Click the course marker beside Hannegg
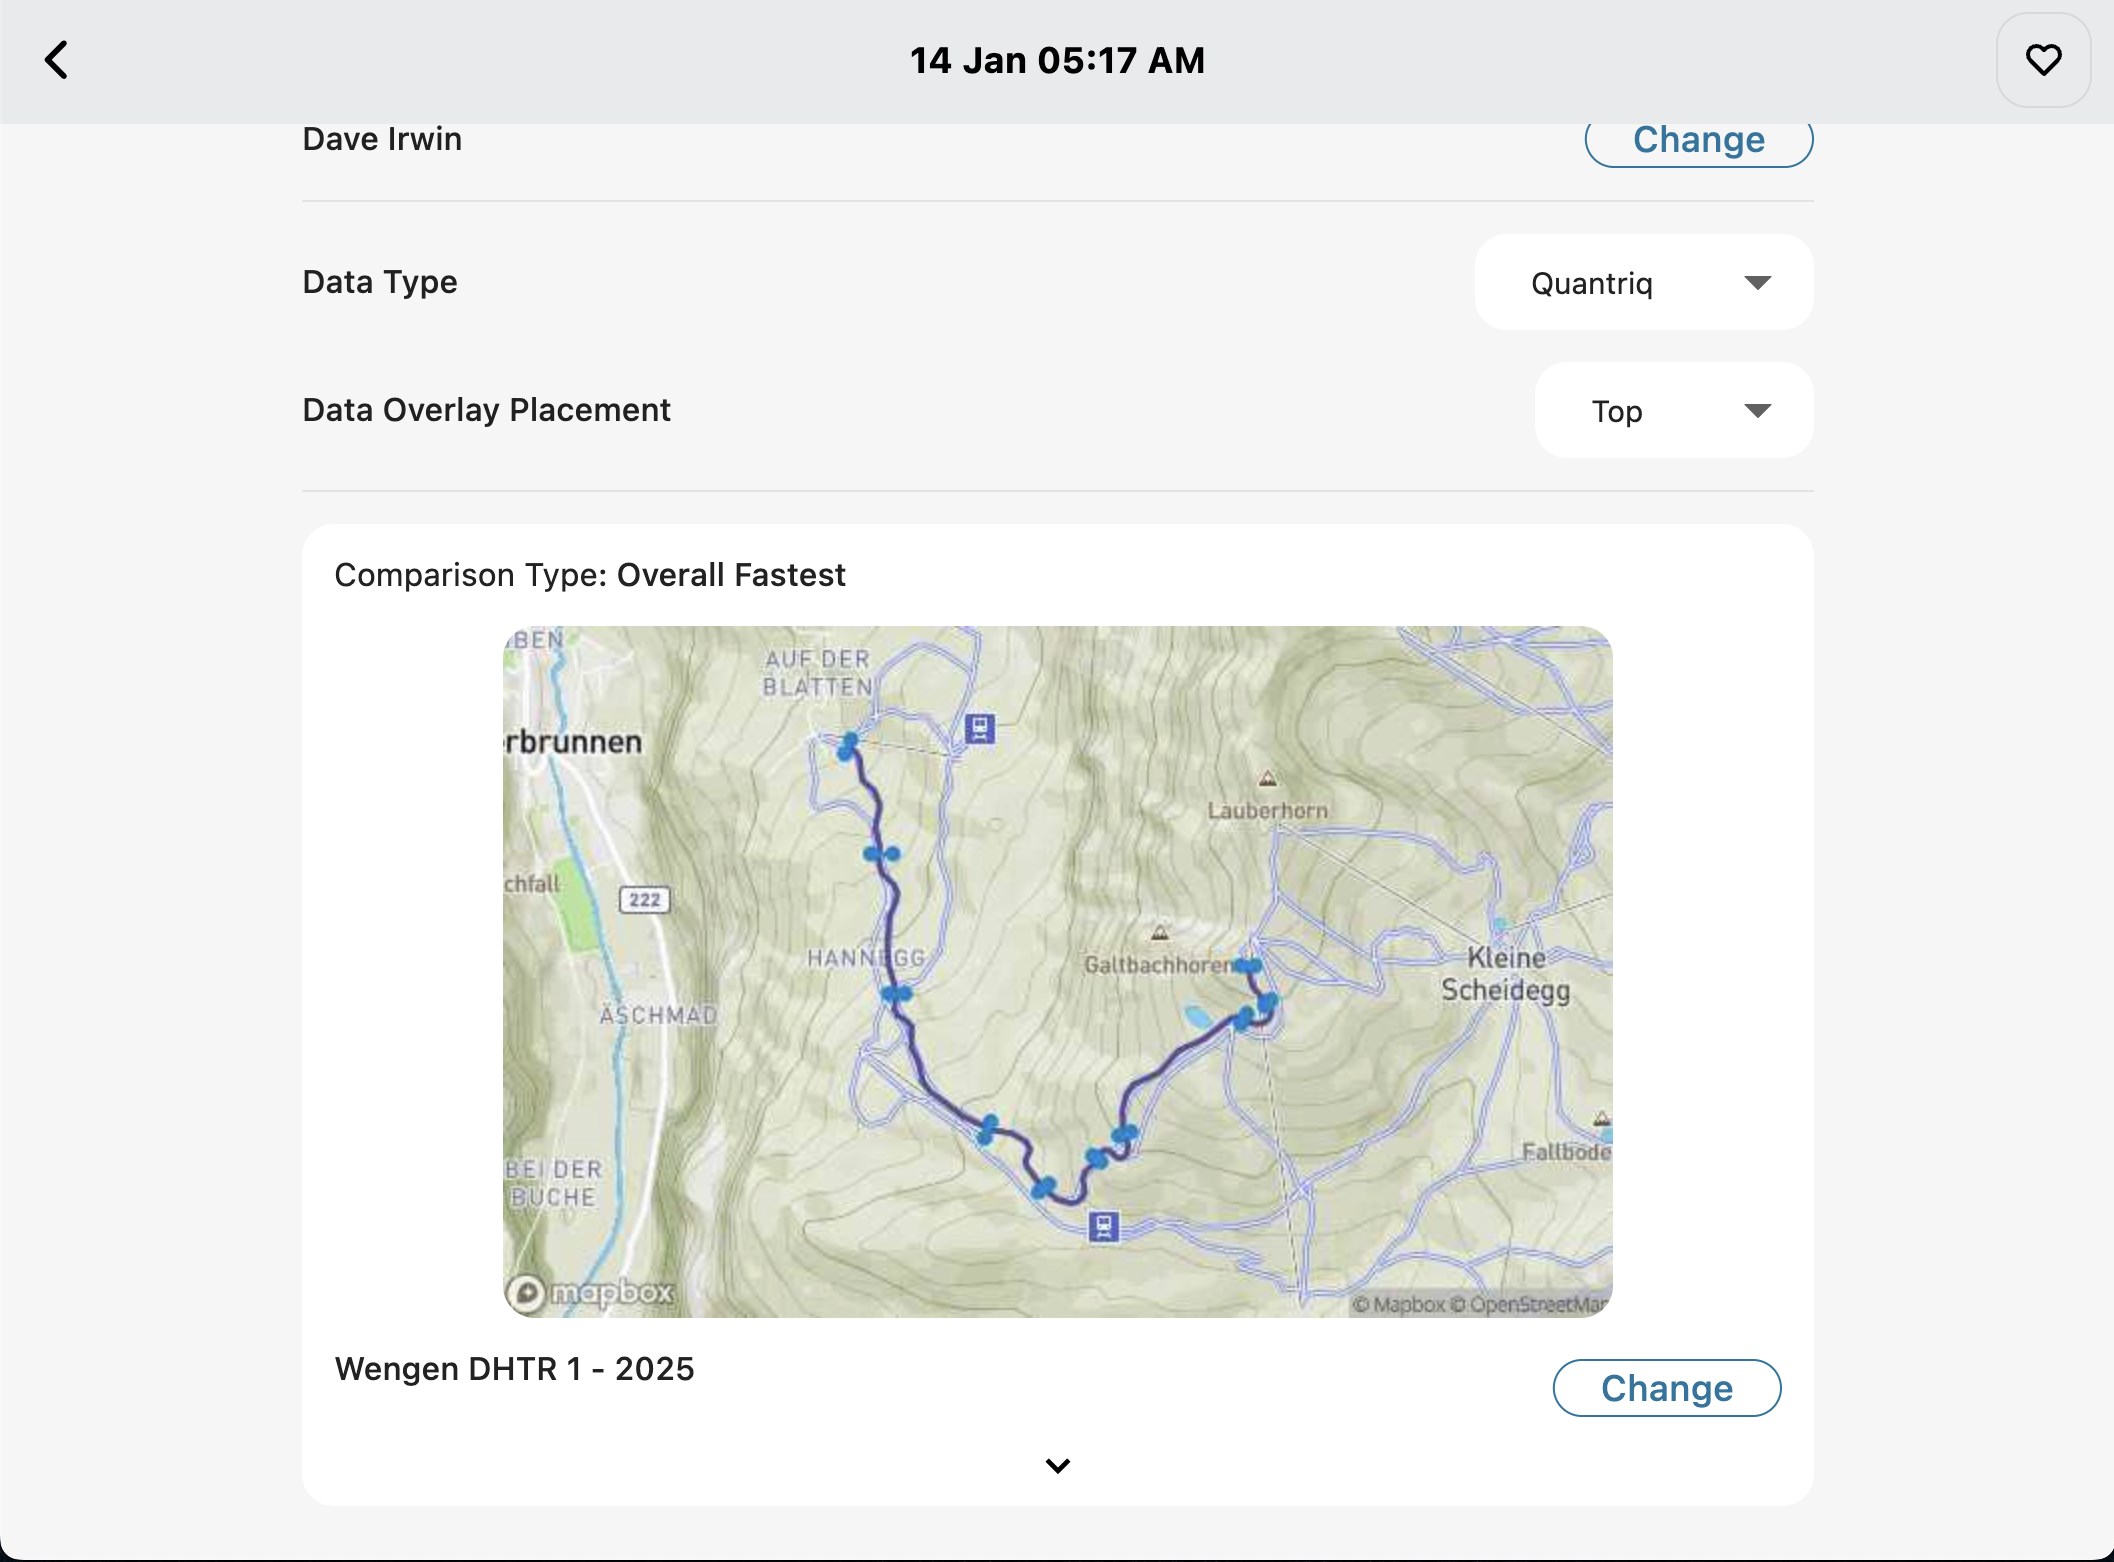2114x1562 pixels. click(x=897, y=994)
